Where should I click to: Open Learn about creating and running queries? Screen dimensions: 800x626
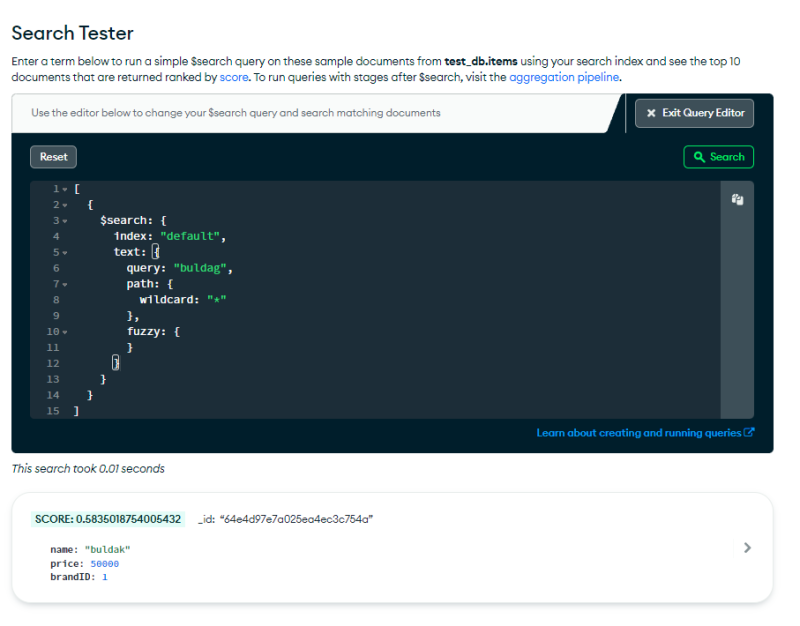pos(638,433)
